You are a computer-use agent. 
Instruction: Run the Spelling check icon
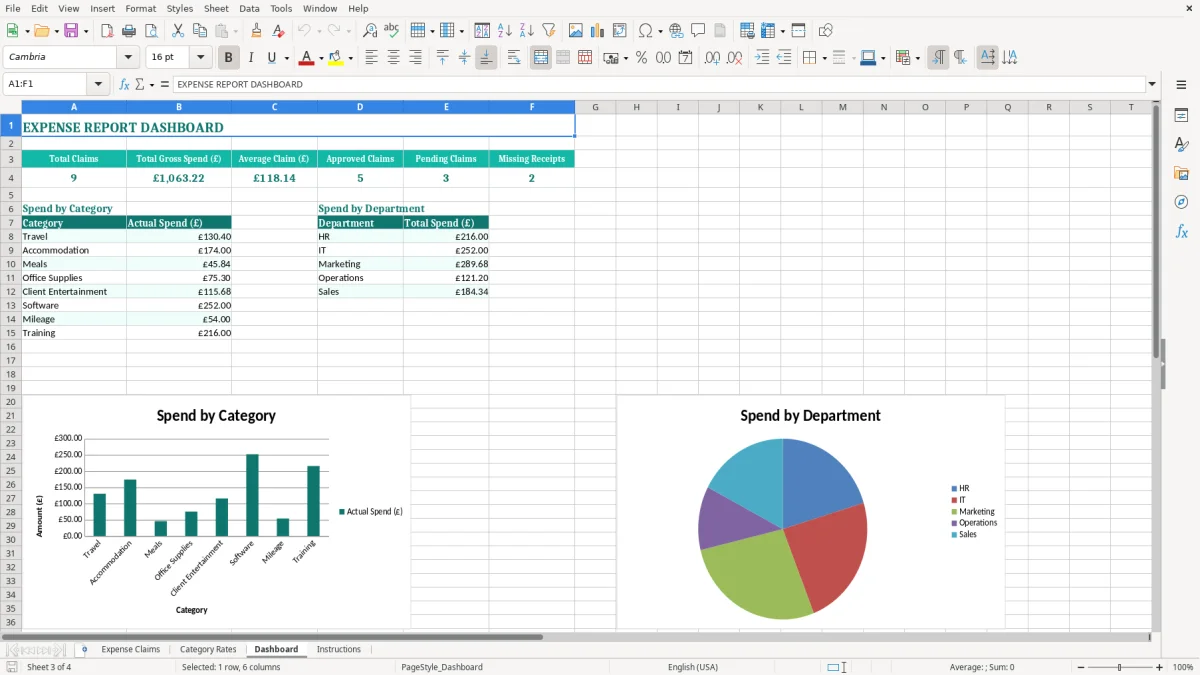pyautogui.click(x=392, y=31)
